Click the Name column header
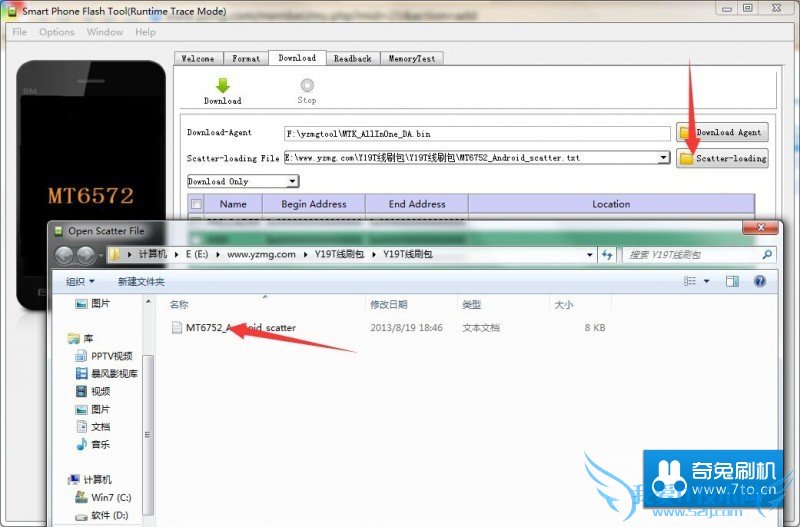This screenshot has width=800, height=527. click(x=233, y=204)
